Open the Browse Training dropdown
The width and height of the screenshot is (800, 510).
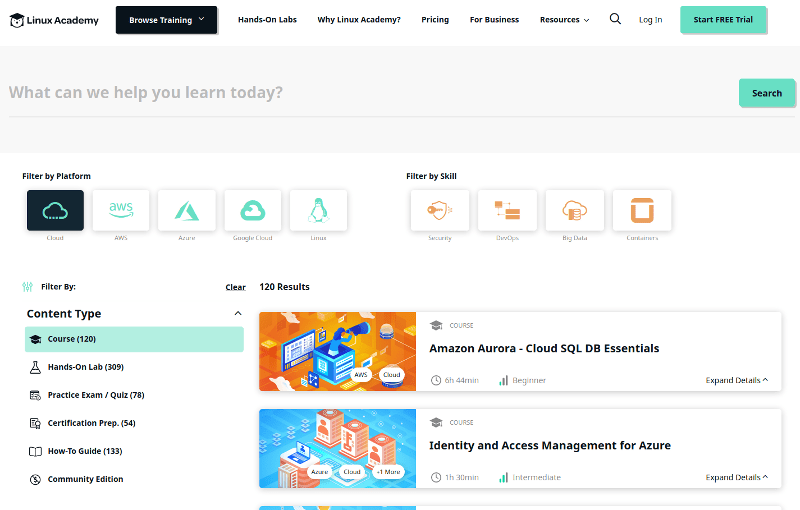pos(166,20)
